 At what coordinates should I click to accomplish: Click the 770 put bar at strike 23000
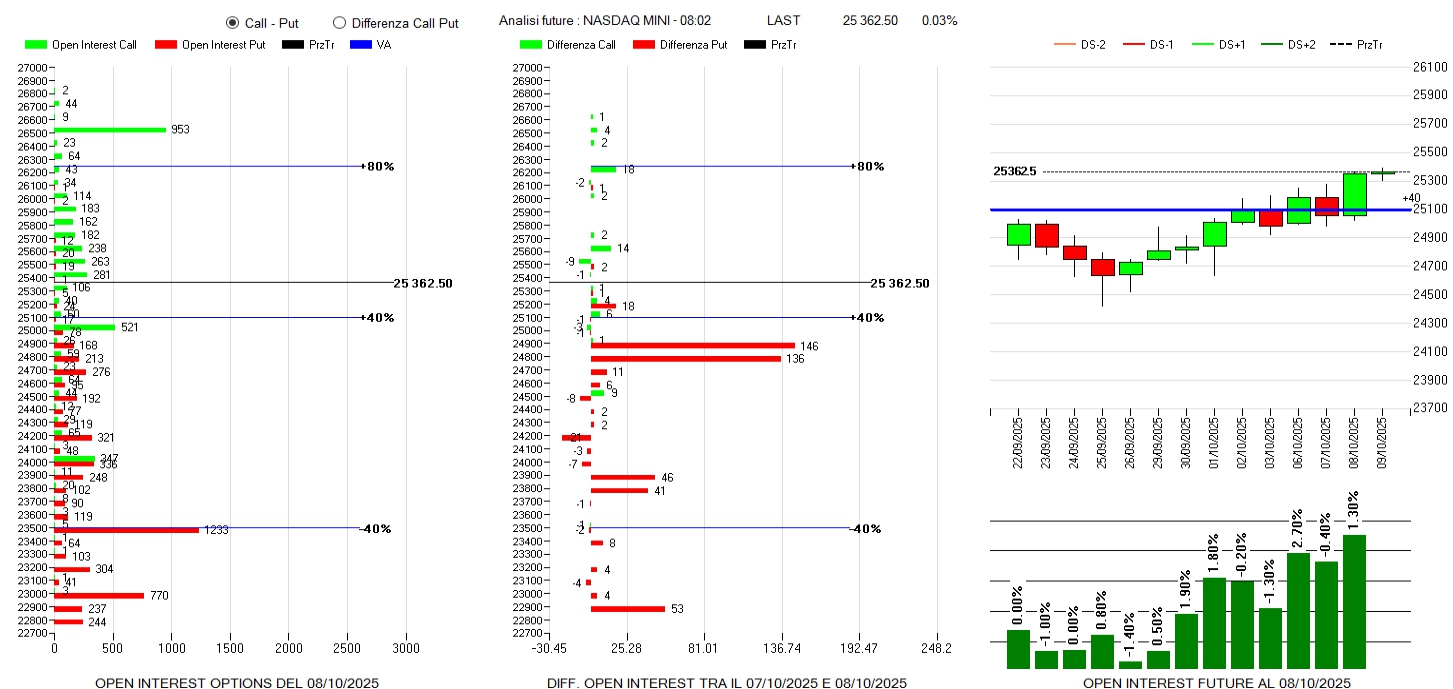[99, 595]
